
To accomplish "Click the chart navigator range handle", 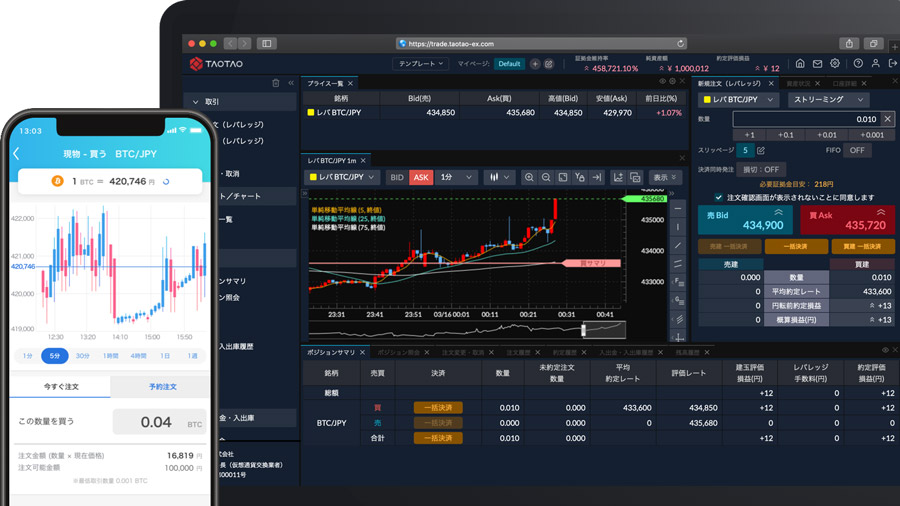I will pyautogui.click(x=584, y=330).
